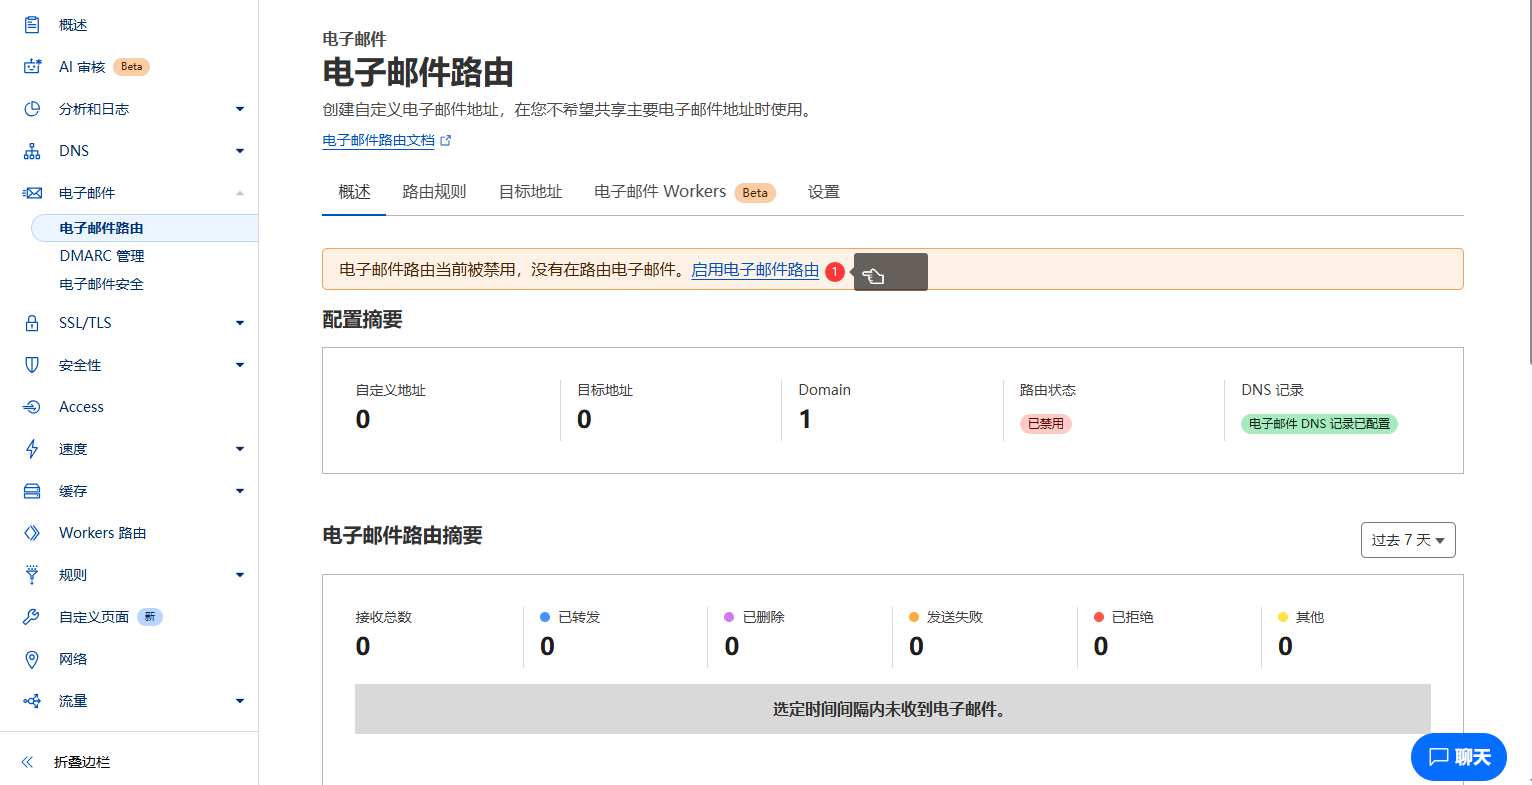The image size is (1532, 785).
Task: Open the 过去 7 天 time range dropdown
Action: click(x=1407, y=539)
